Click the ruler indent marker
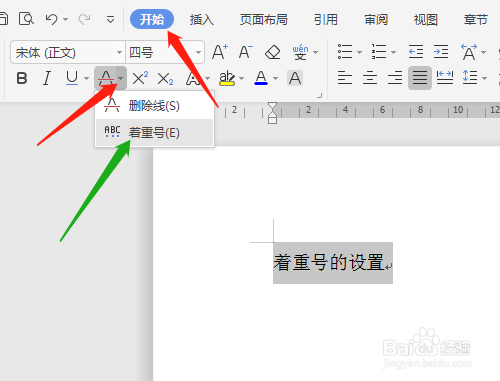The height and width of the screenshot is (381, 500). 272,113
